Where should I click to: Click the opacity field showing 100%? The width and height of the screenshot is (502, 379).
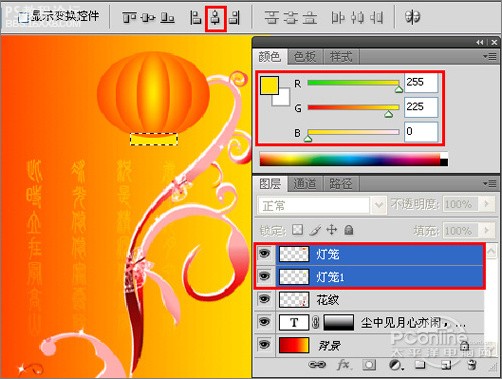pos(461,204)
